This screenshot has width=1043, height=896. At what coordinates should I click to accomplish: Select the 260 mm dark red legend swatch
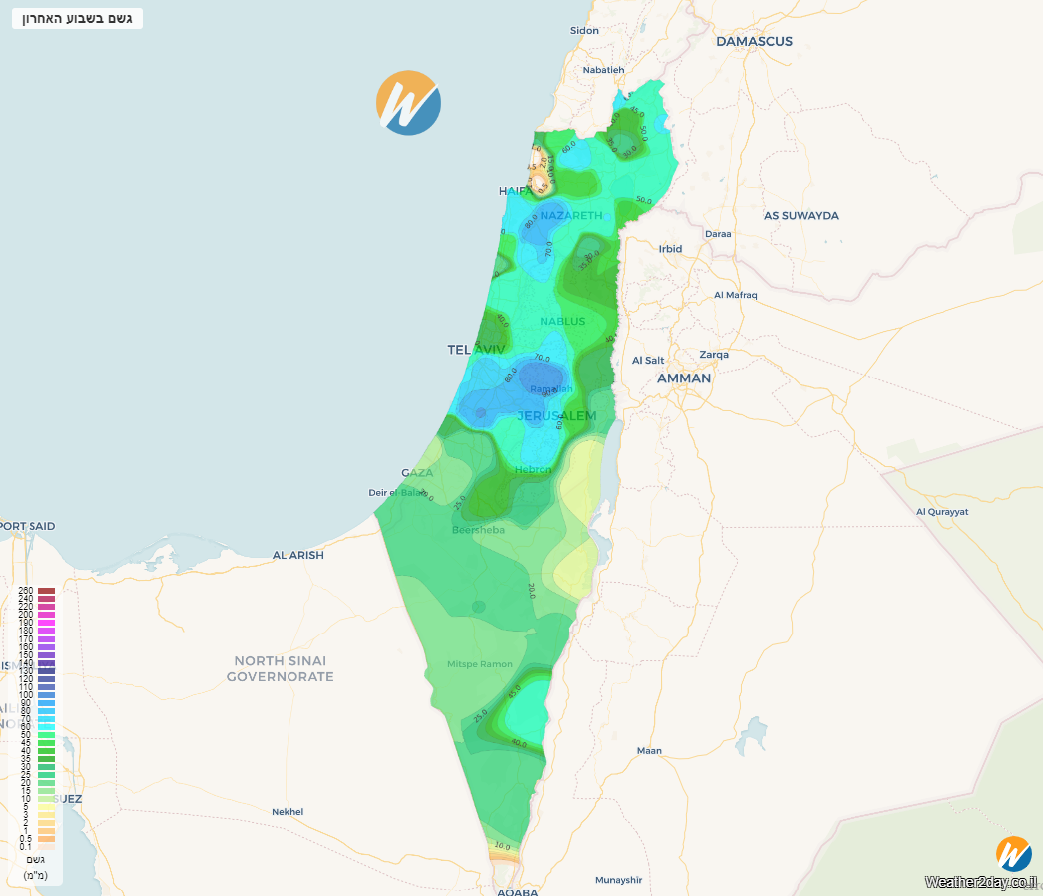(x=46, y=591)
